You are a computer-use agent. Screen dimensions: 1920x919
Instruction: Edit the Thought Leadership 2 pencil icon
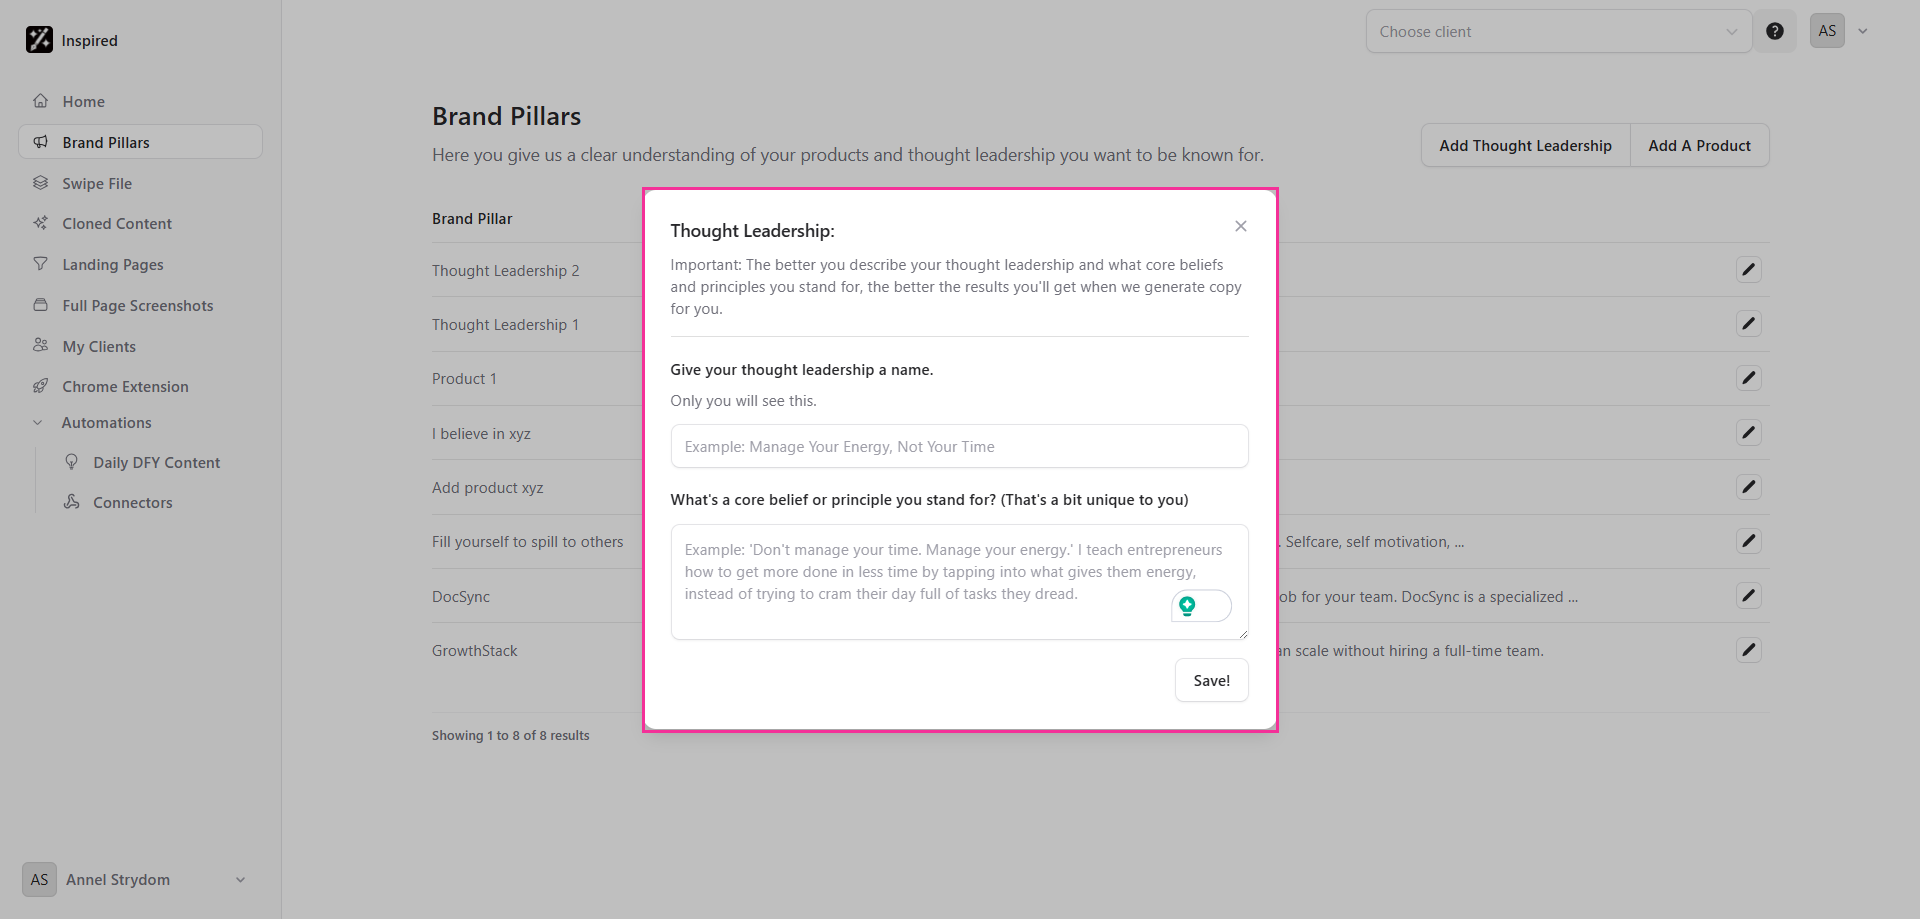tap(1748, 270)
